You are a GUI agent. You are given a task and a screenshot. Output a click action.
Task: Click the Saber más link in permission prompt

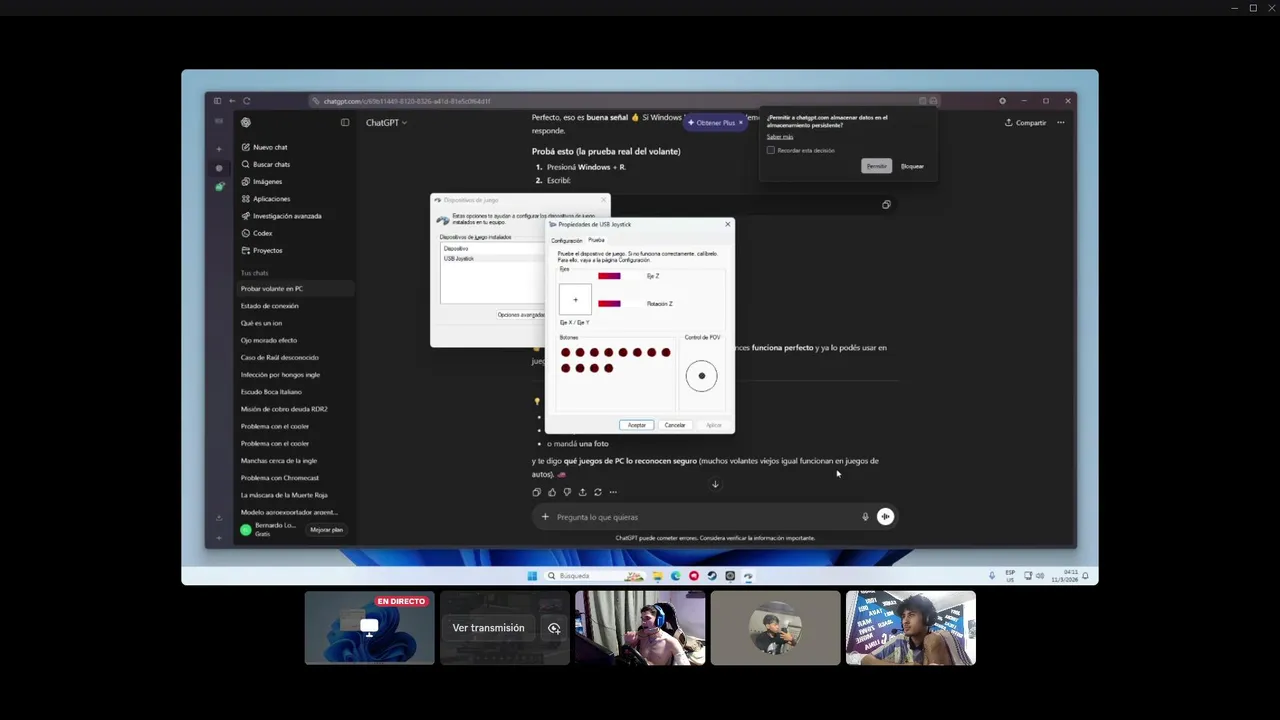point(780,137)
